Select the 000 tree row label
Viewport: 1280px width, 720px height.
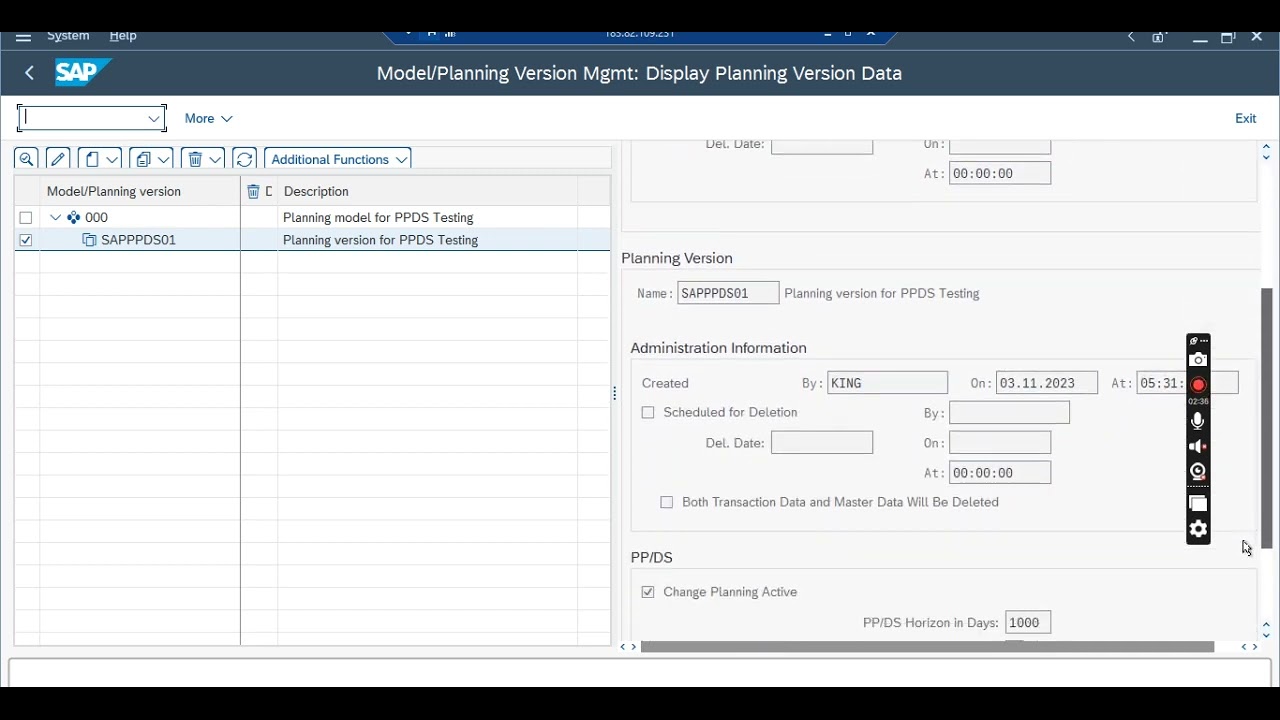[x=96, y=217]
